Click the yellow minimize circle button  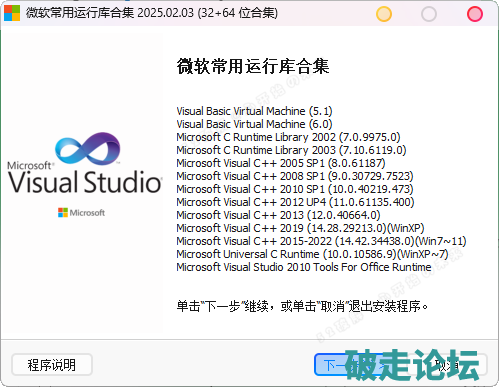(x=384, y=14)
